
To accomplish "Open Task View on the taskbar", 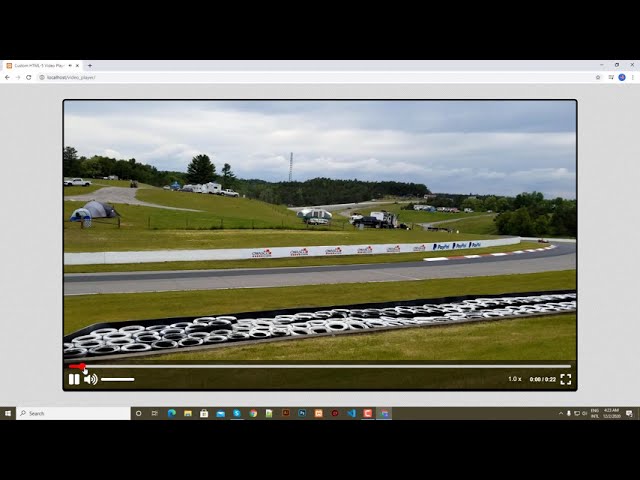I will coord(155,413).
